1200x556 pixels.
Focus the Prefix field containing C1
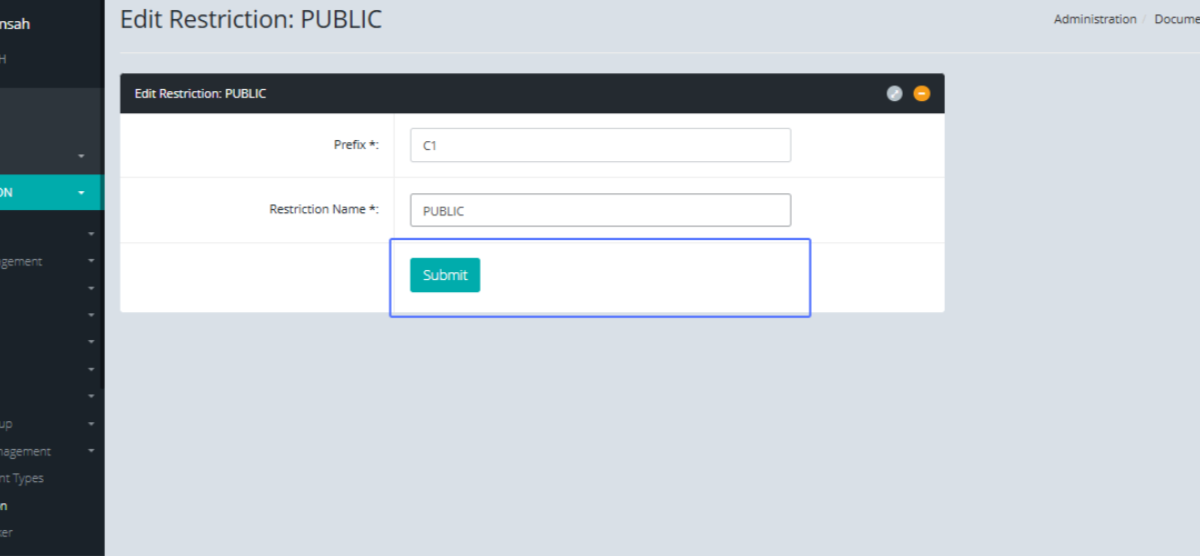coord(600,145)
